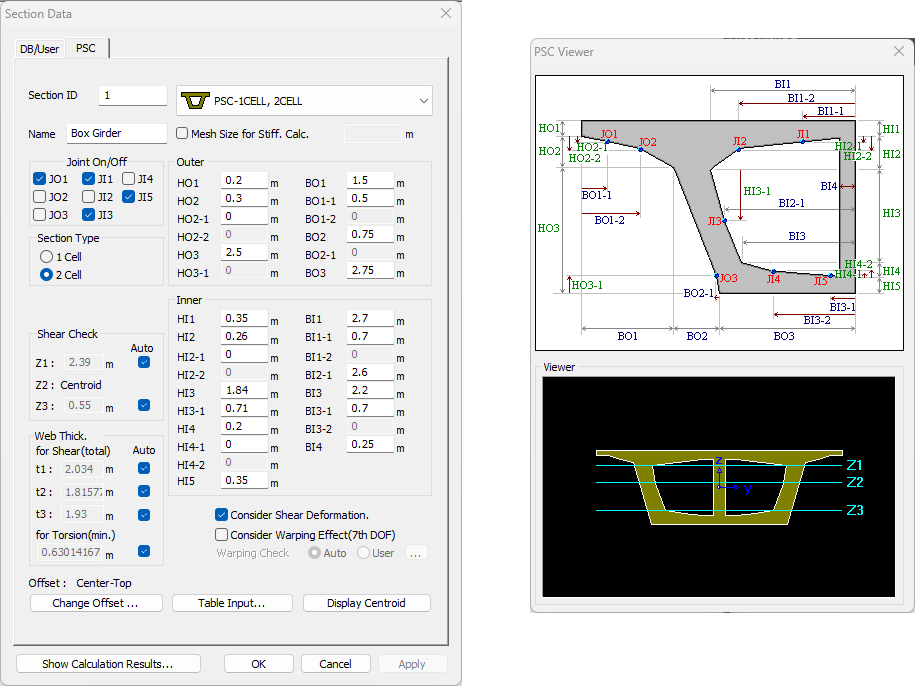Screen dimensions: 915x686
Task: Switch to the DB/User tab
Action: pyautogui.click(x=39, y=47)
